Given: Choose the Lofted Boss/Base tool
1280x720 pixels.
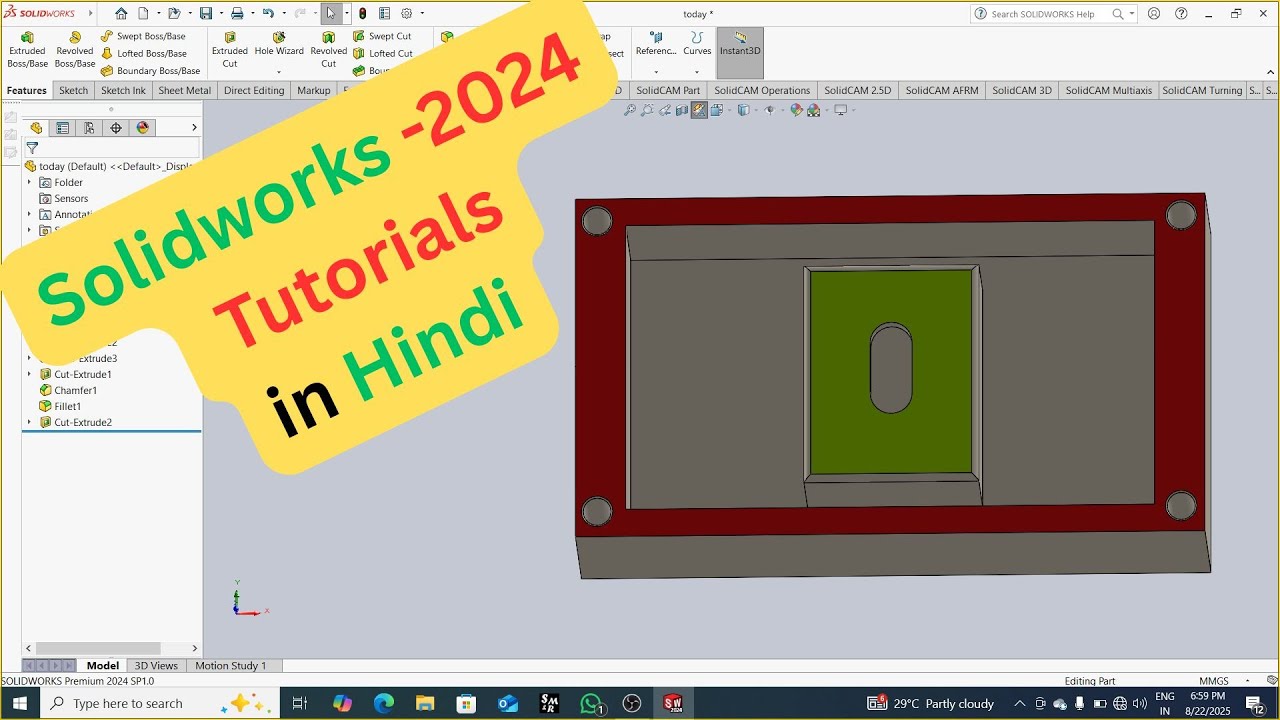Looking at the screenshot, I should coord(144,54).
